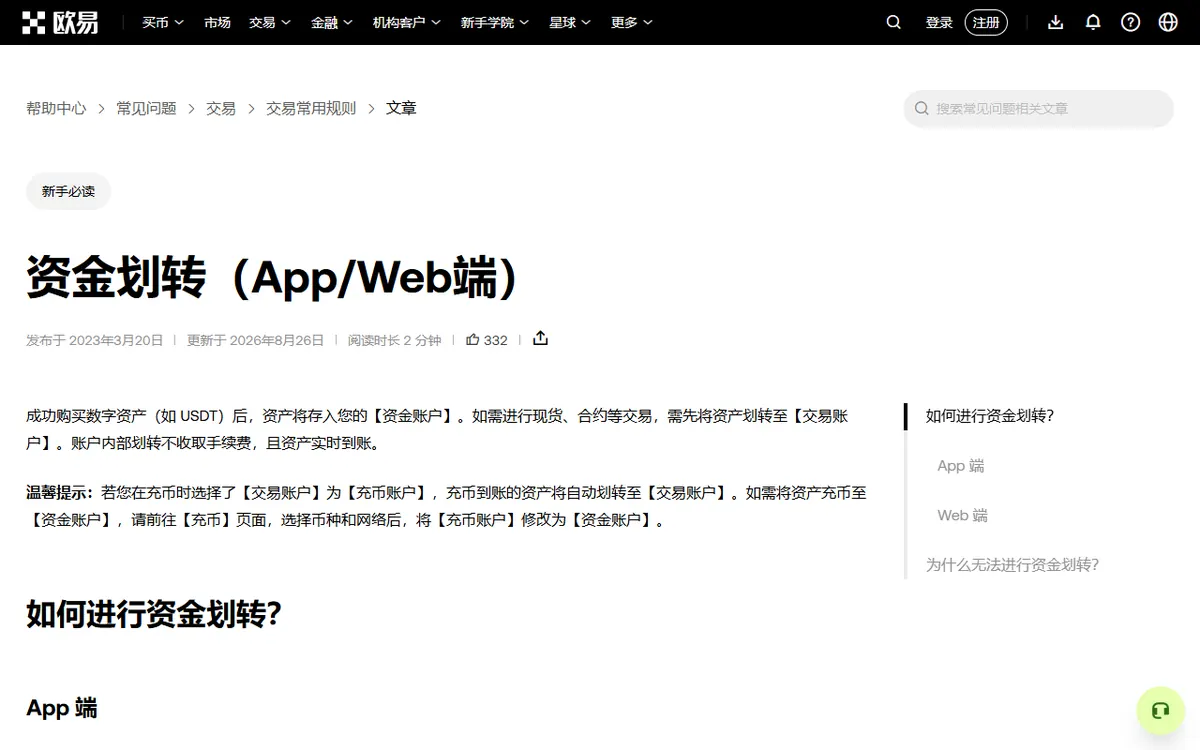
Task: Open the search magnifier icon in header
Action: click(894, 22)
